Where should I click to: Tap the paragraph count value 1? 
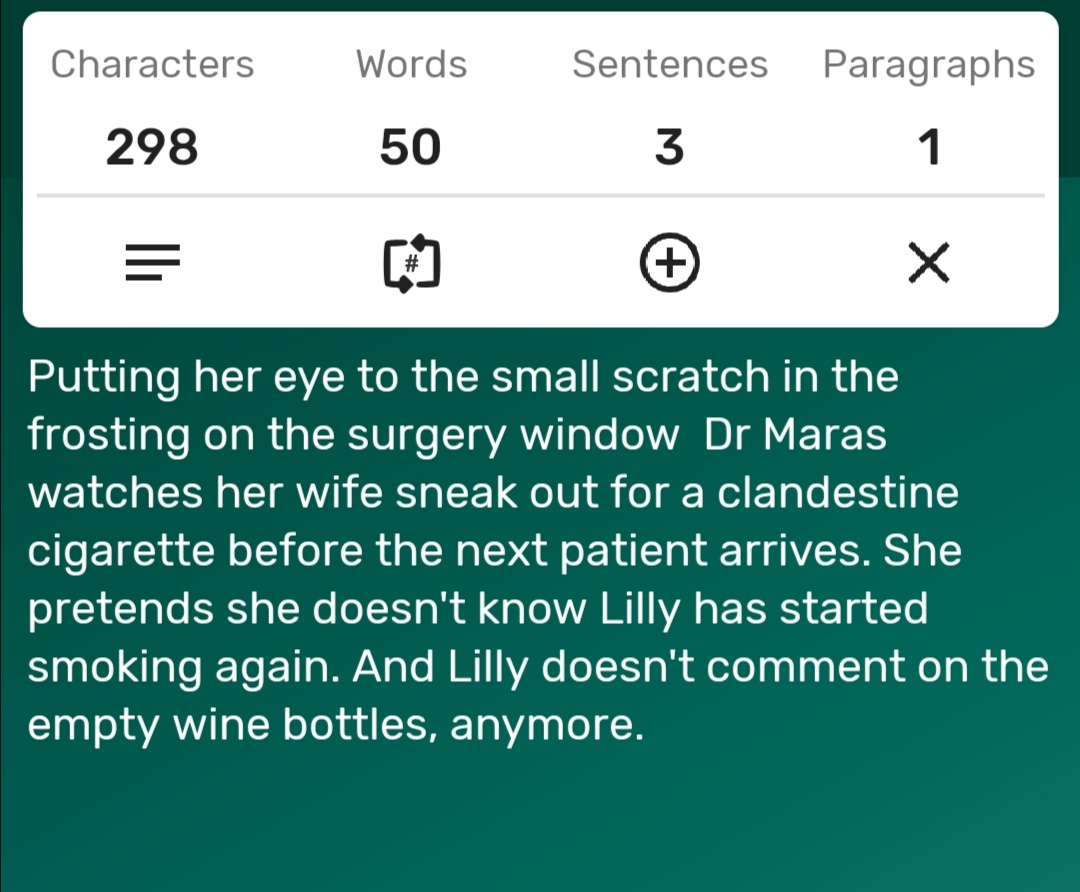(929, 147)
